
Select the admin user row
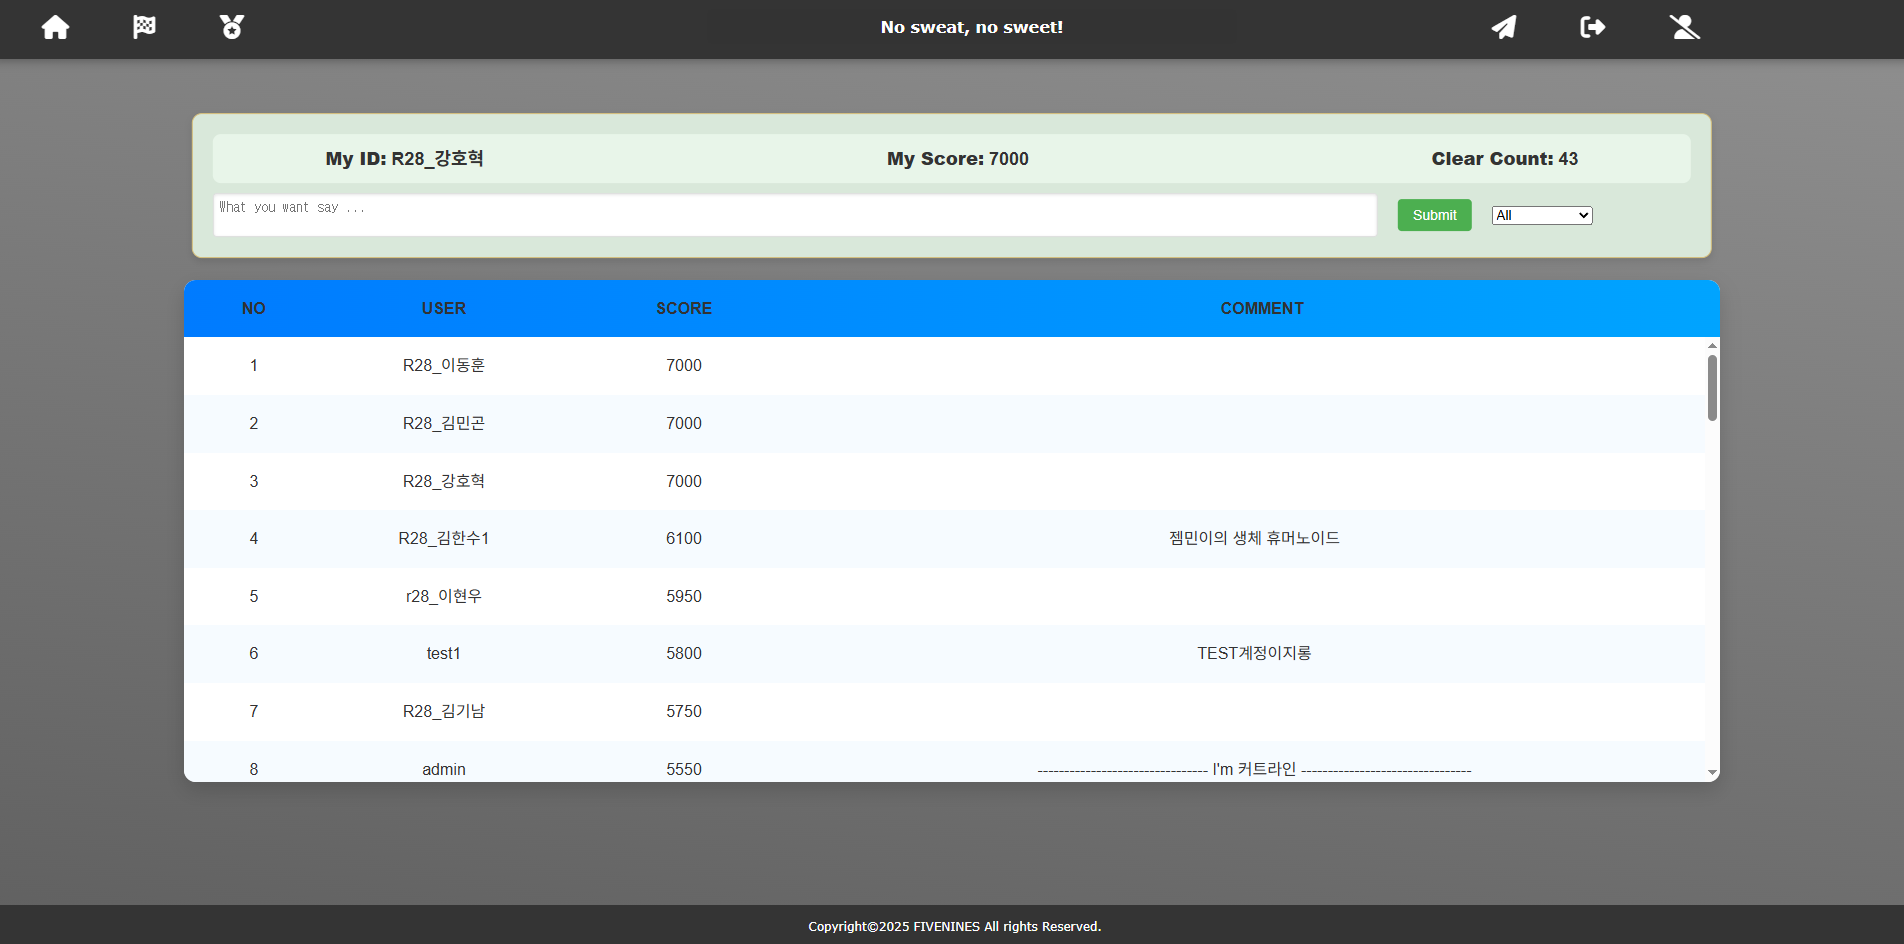click(443, 768)
